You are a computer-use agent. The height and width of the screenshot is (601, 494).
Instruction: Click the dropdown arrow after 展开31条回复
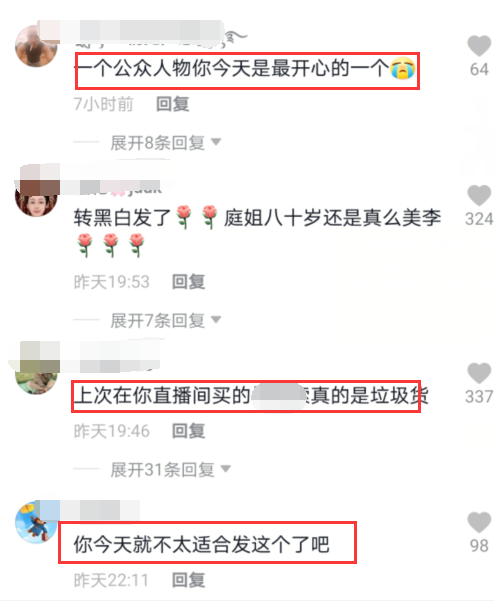coord(226,469)
